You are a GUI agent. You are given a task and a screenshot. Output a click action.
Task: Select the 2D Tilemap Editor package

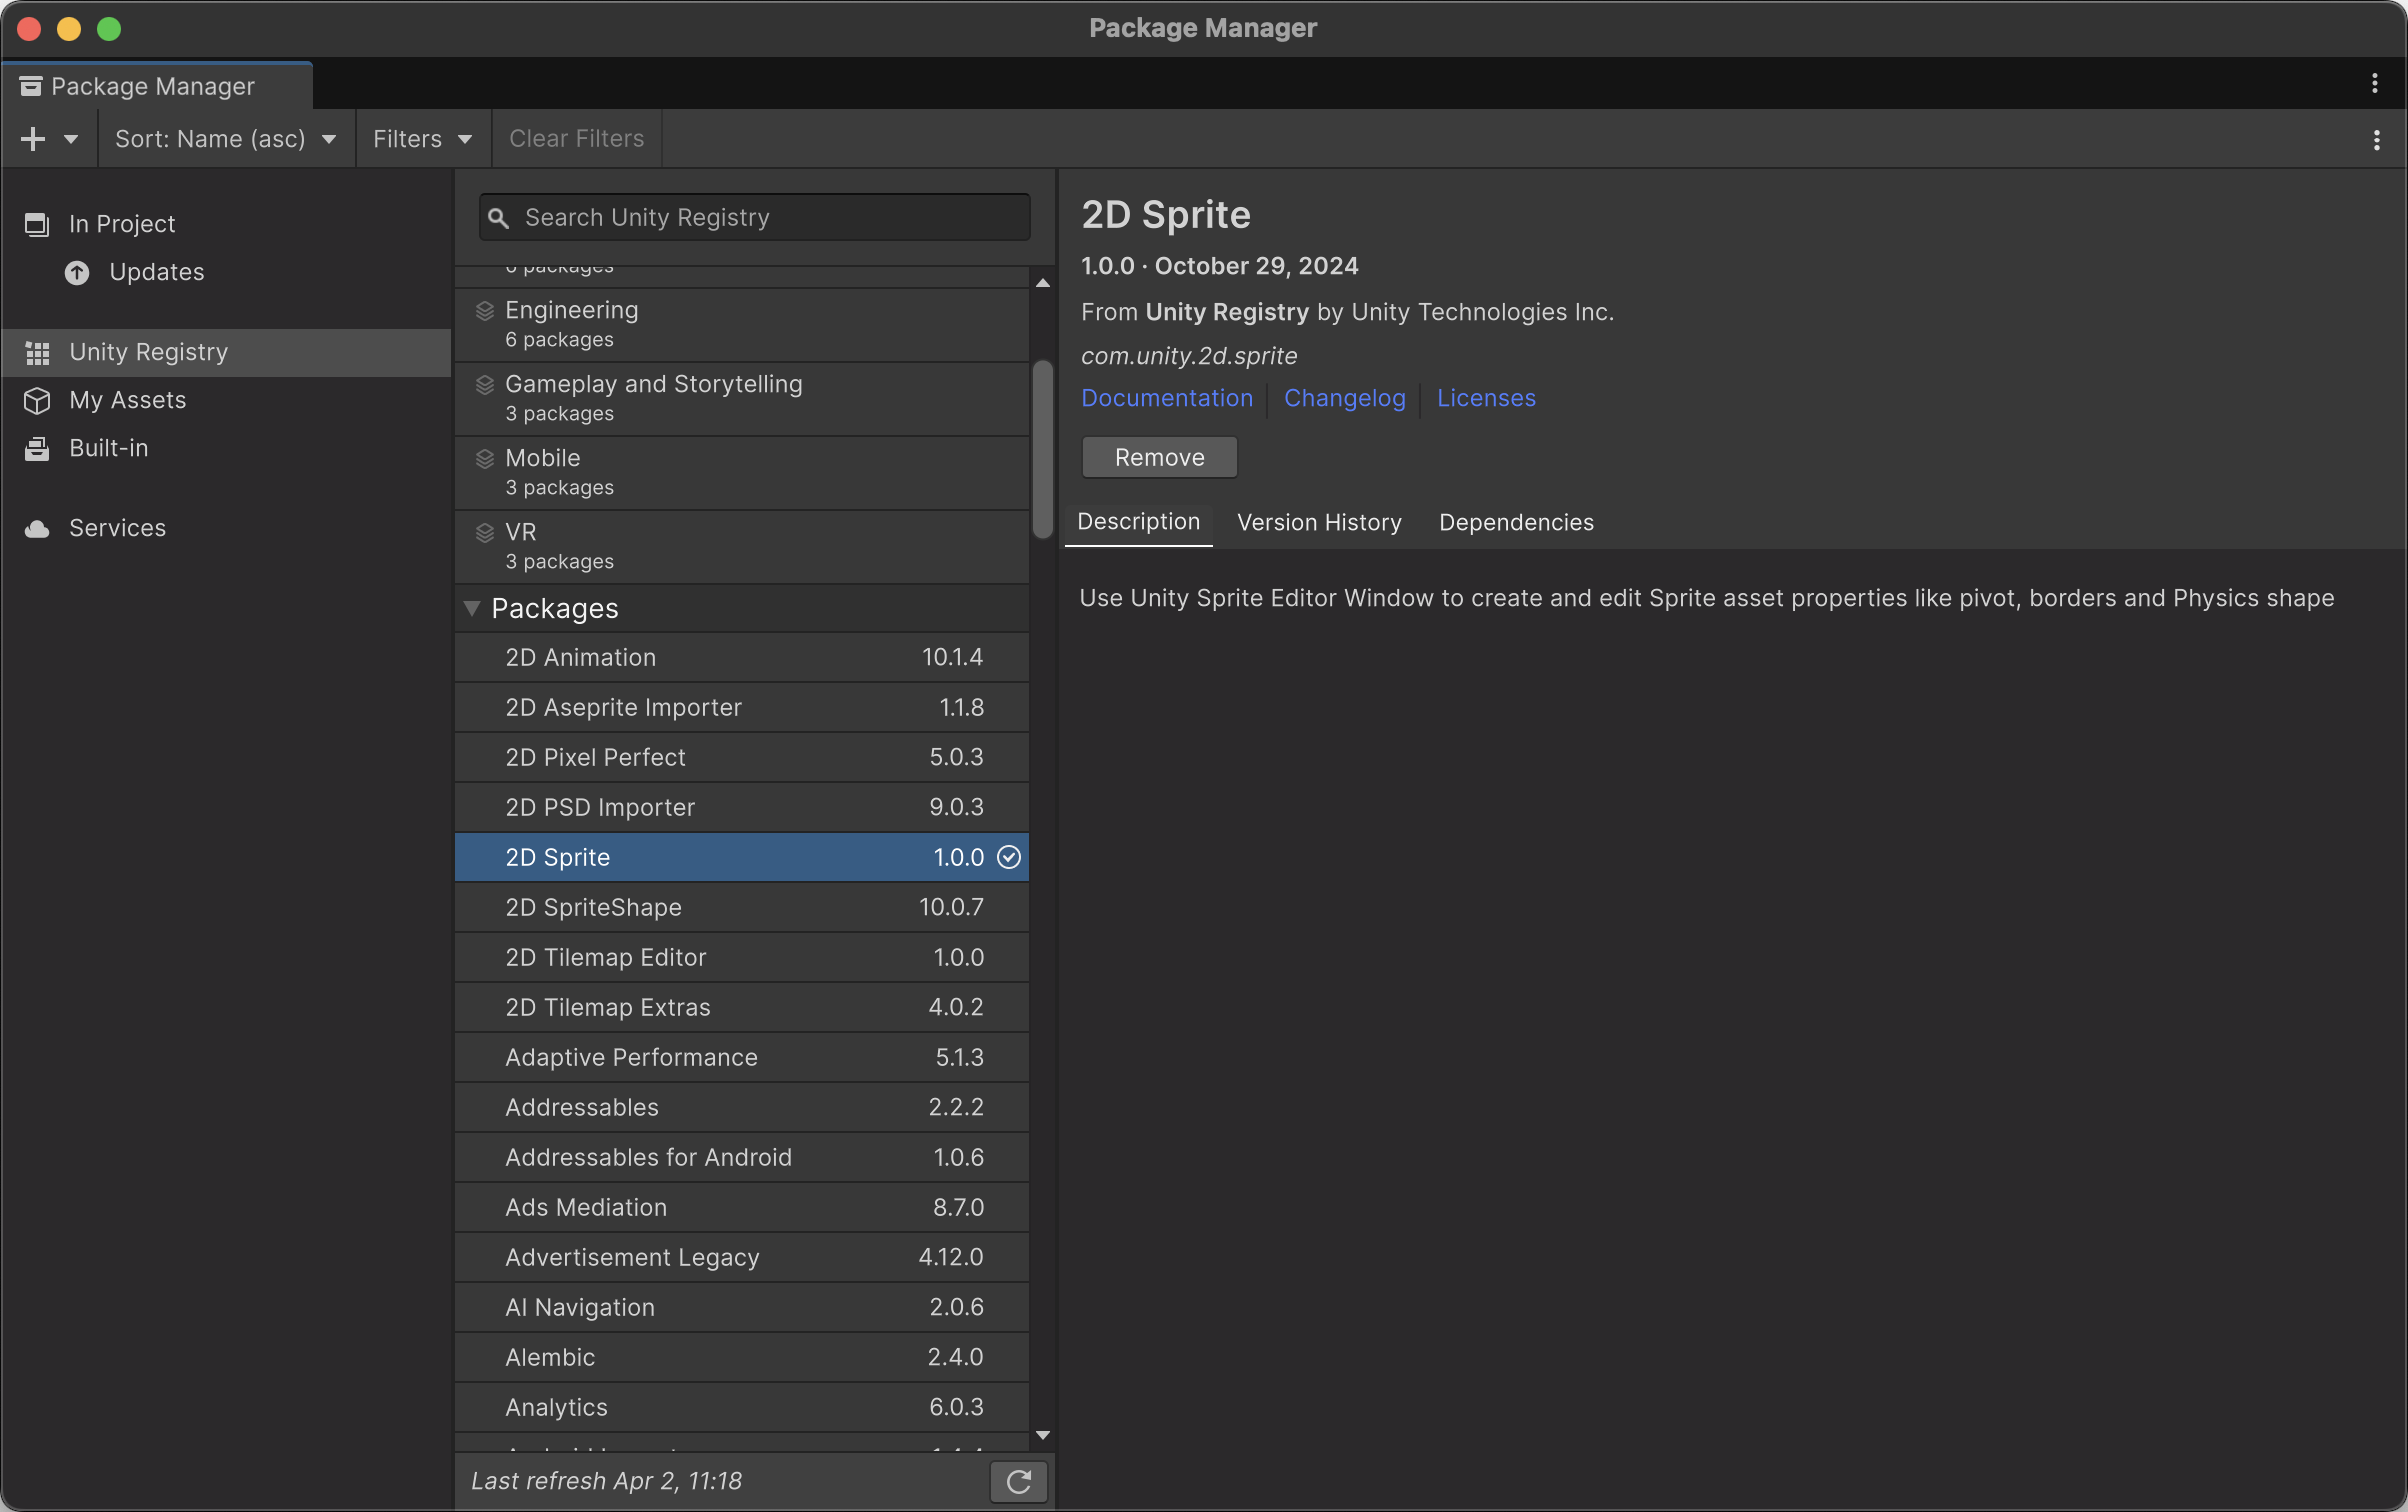click(742, 957)
